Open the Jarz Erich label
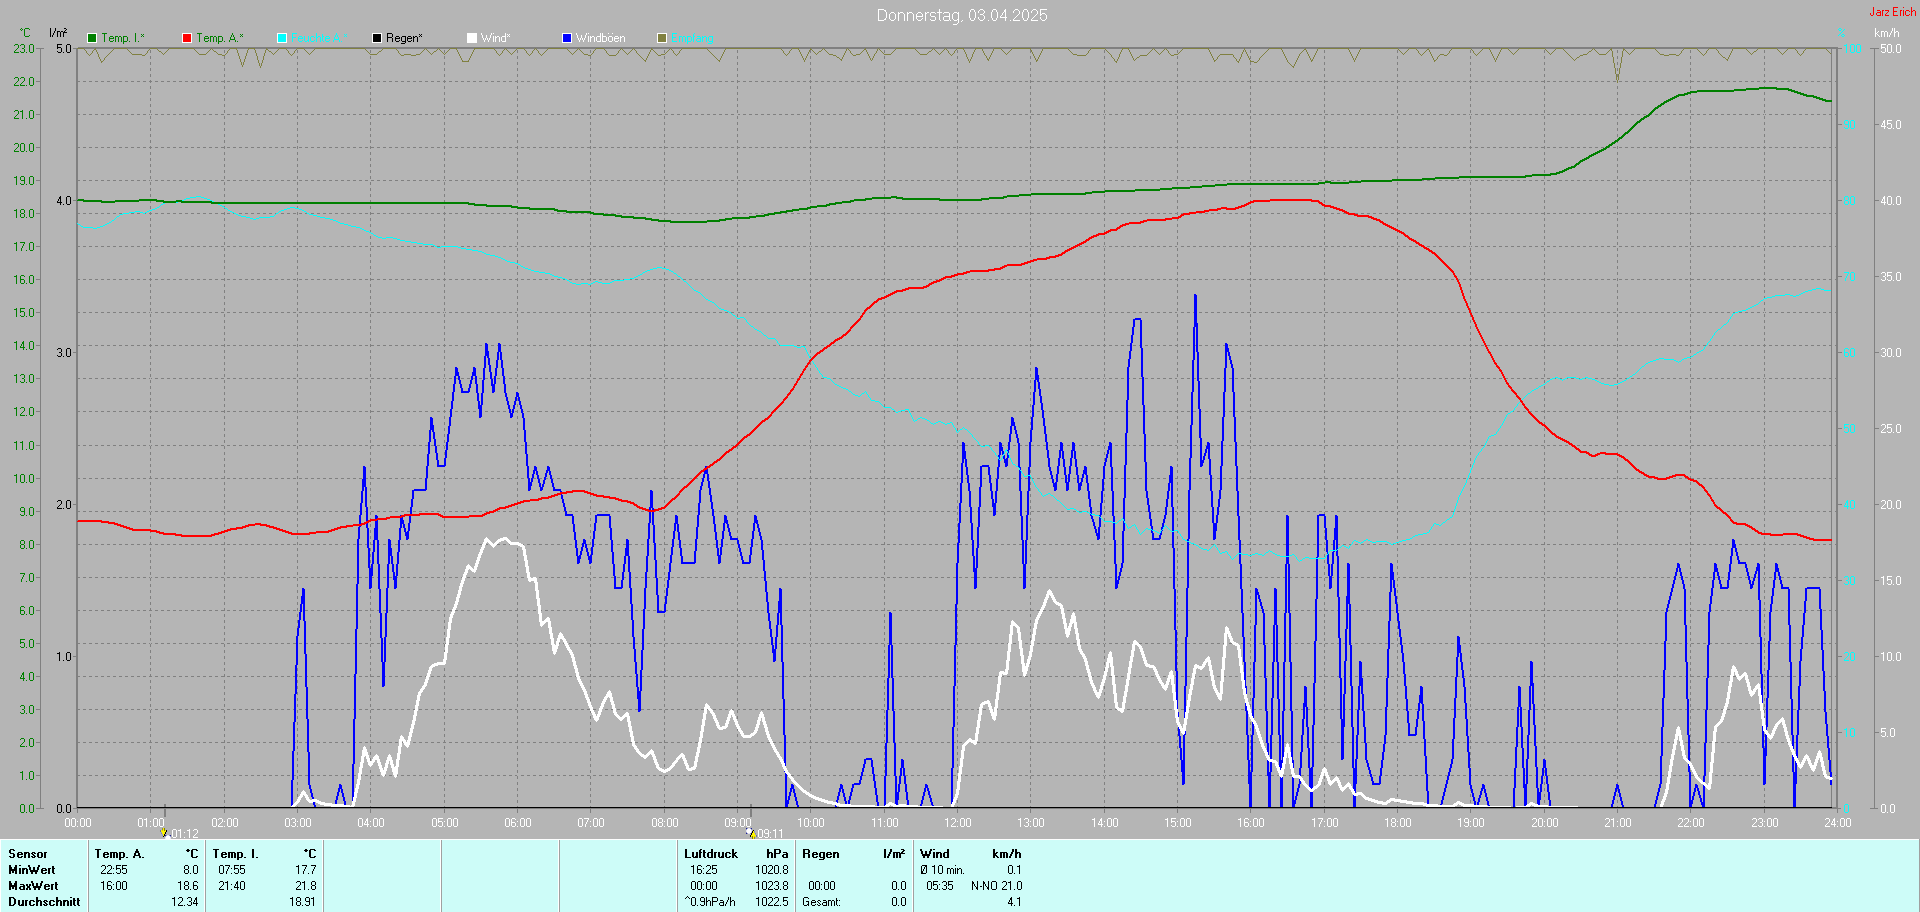The width and height of the screenshot is (1920, 912). 1893,12
